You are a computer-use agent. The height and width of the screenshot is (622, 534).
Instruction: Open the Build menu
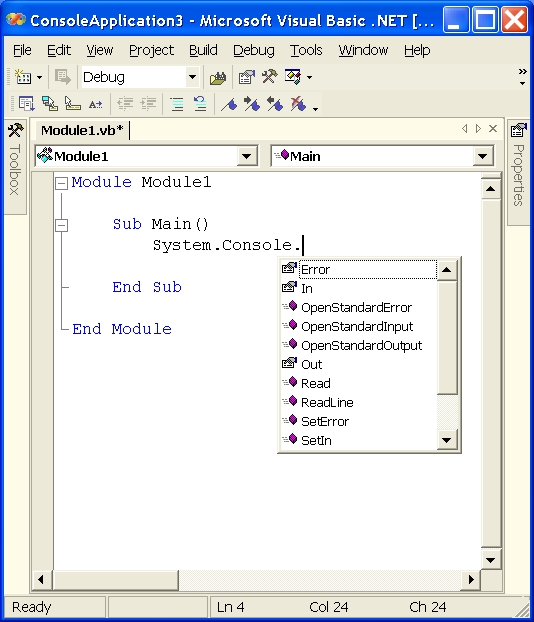click(203, 50)
